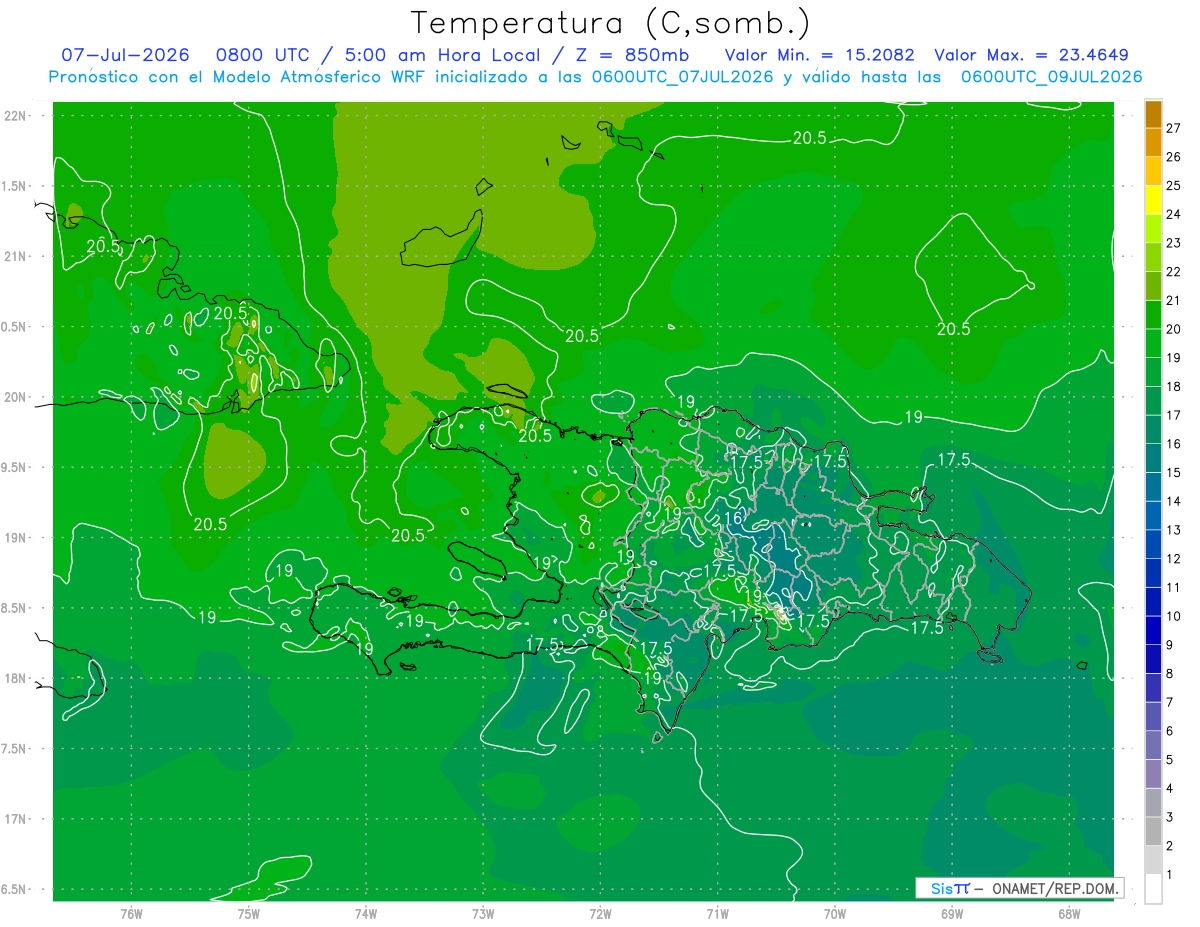Click the purple legend swatch between 4 and 5

pyautogui.click(x=1153, y=775)
